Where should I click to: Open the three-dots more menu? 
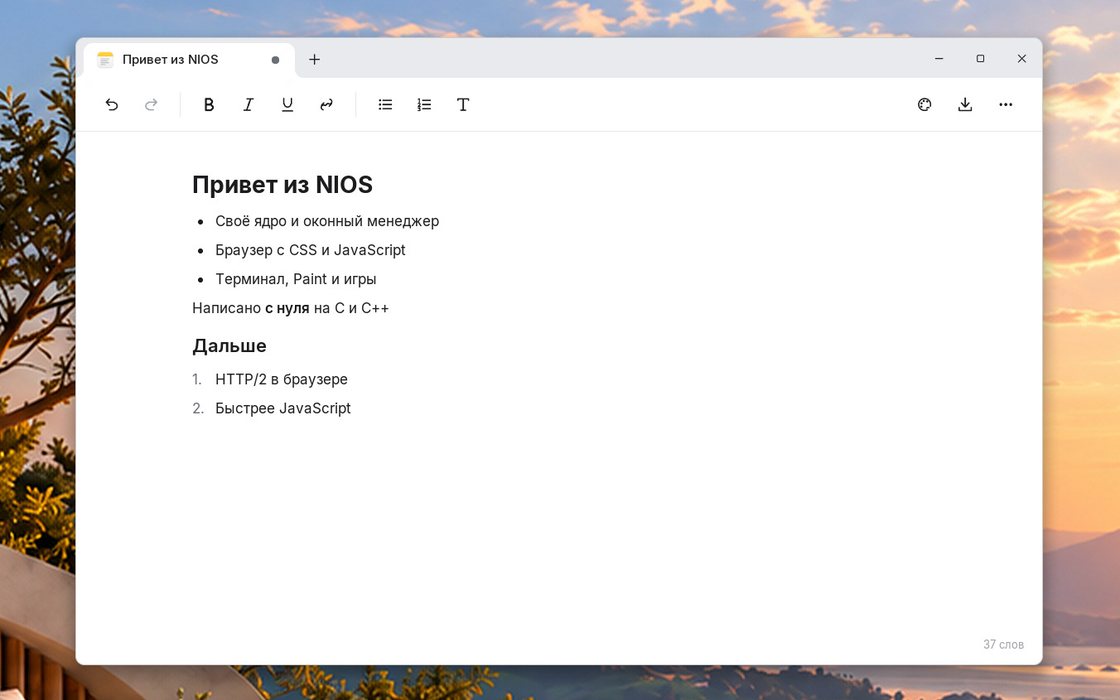tap(1006, 105)
